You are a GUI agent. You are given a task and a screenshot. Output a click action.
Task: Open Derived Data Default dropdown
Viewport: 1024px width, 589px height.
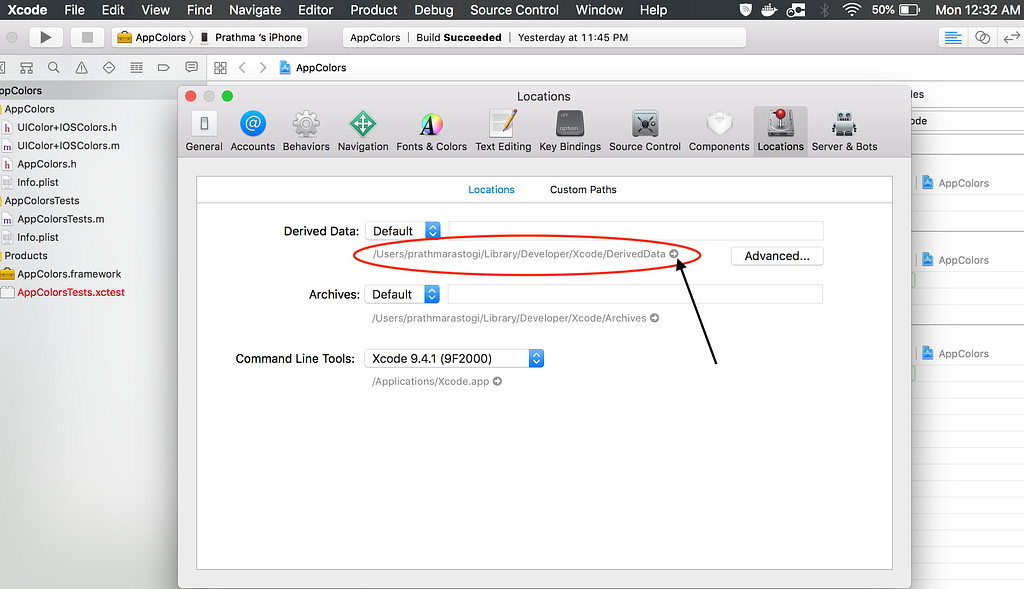point(403,231)
